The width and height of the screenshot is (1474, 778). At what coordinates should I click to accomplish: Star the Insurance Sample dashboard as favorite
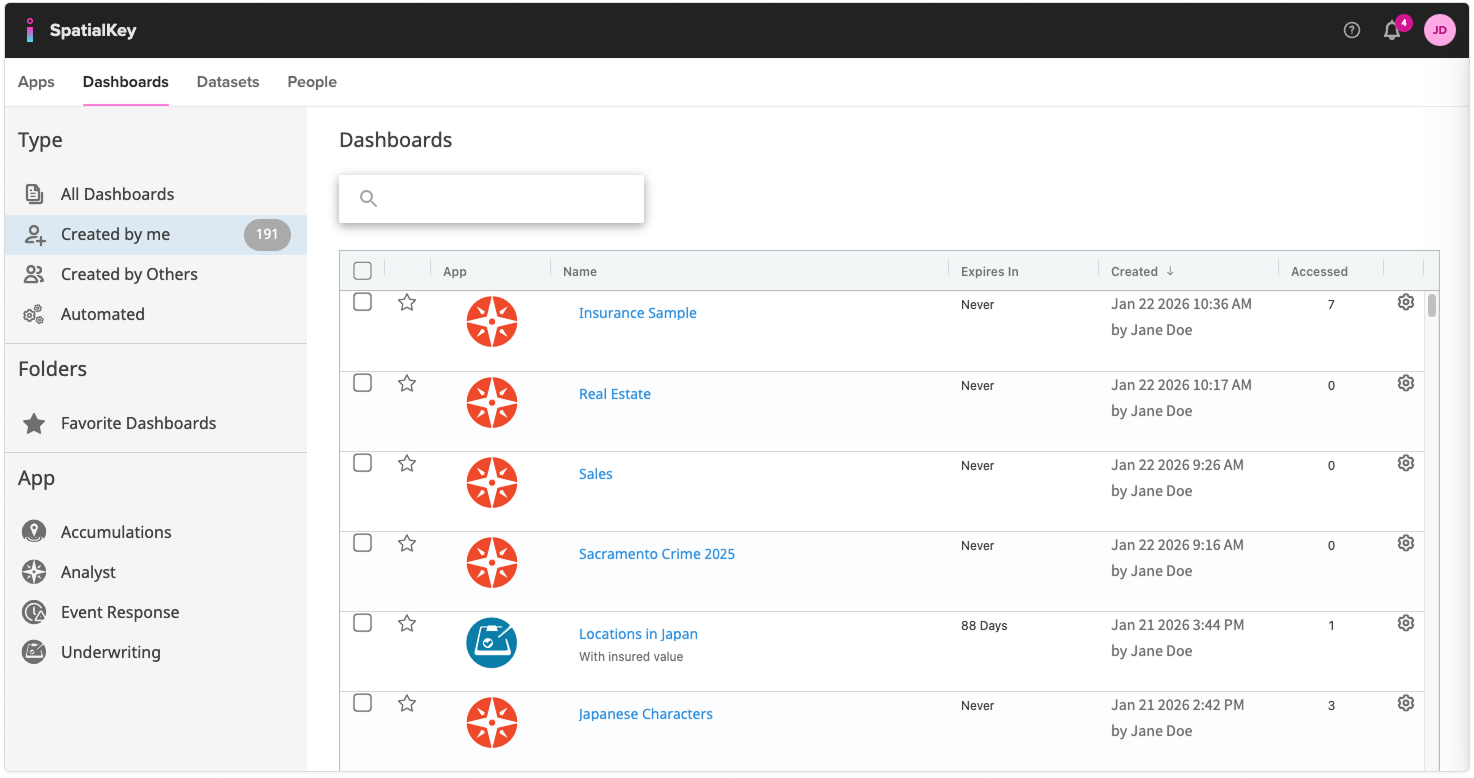[407, 302]
